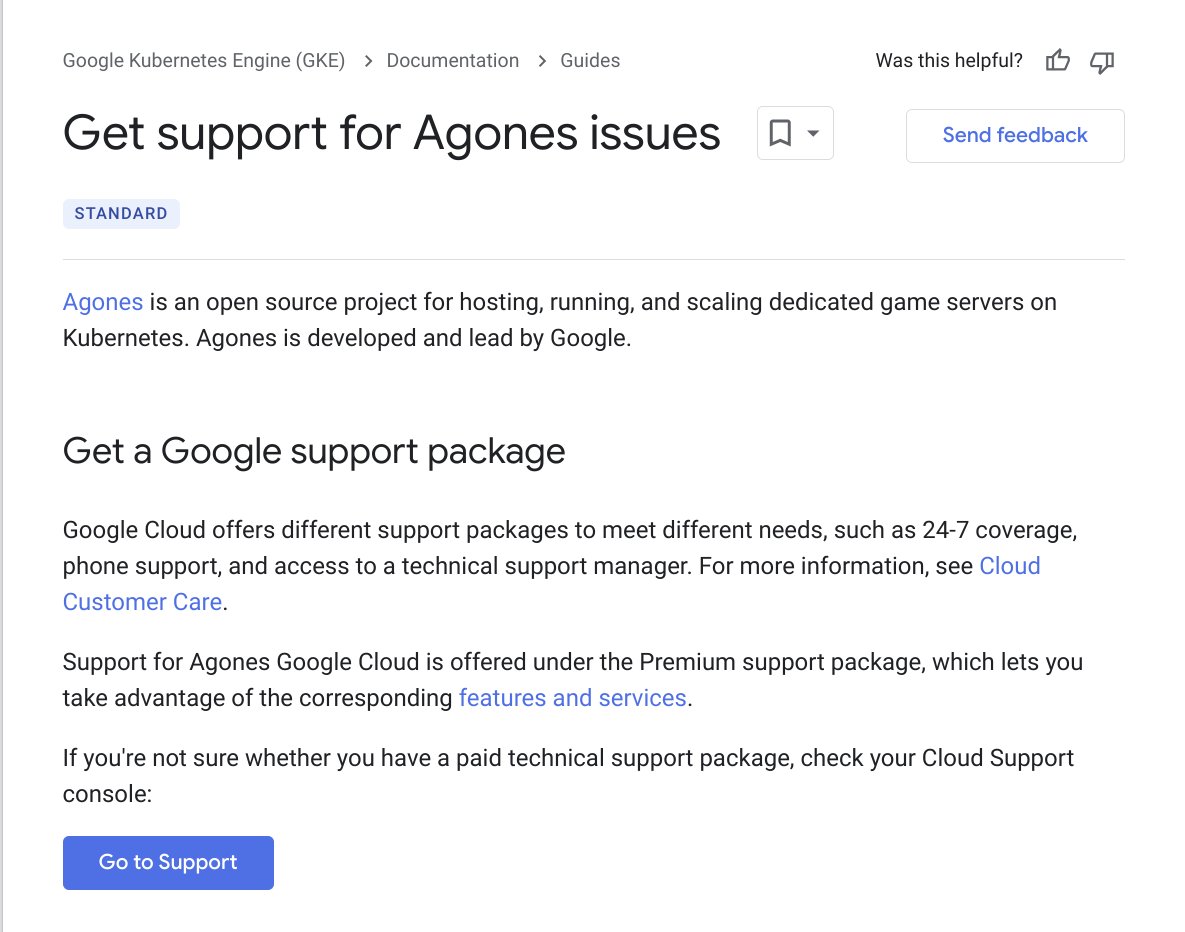Click the Send feedback button
1185x932 pixels.
1014,135
